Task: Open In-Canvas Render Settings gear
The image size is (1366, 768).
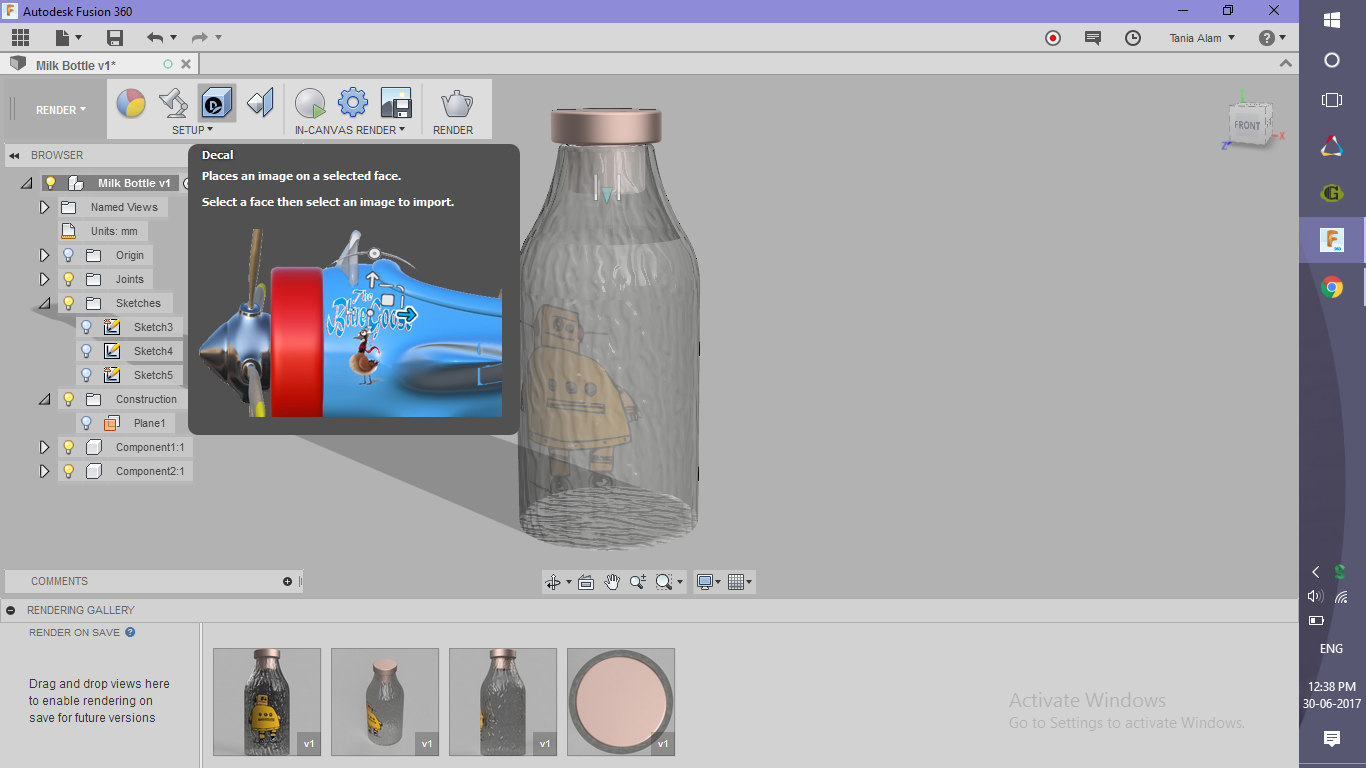Action: pos(353,103)
